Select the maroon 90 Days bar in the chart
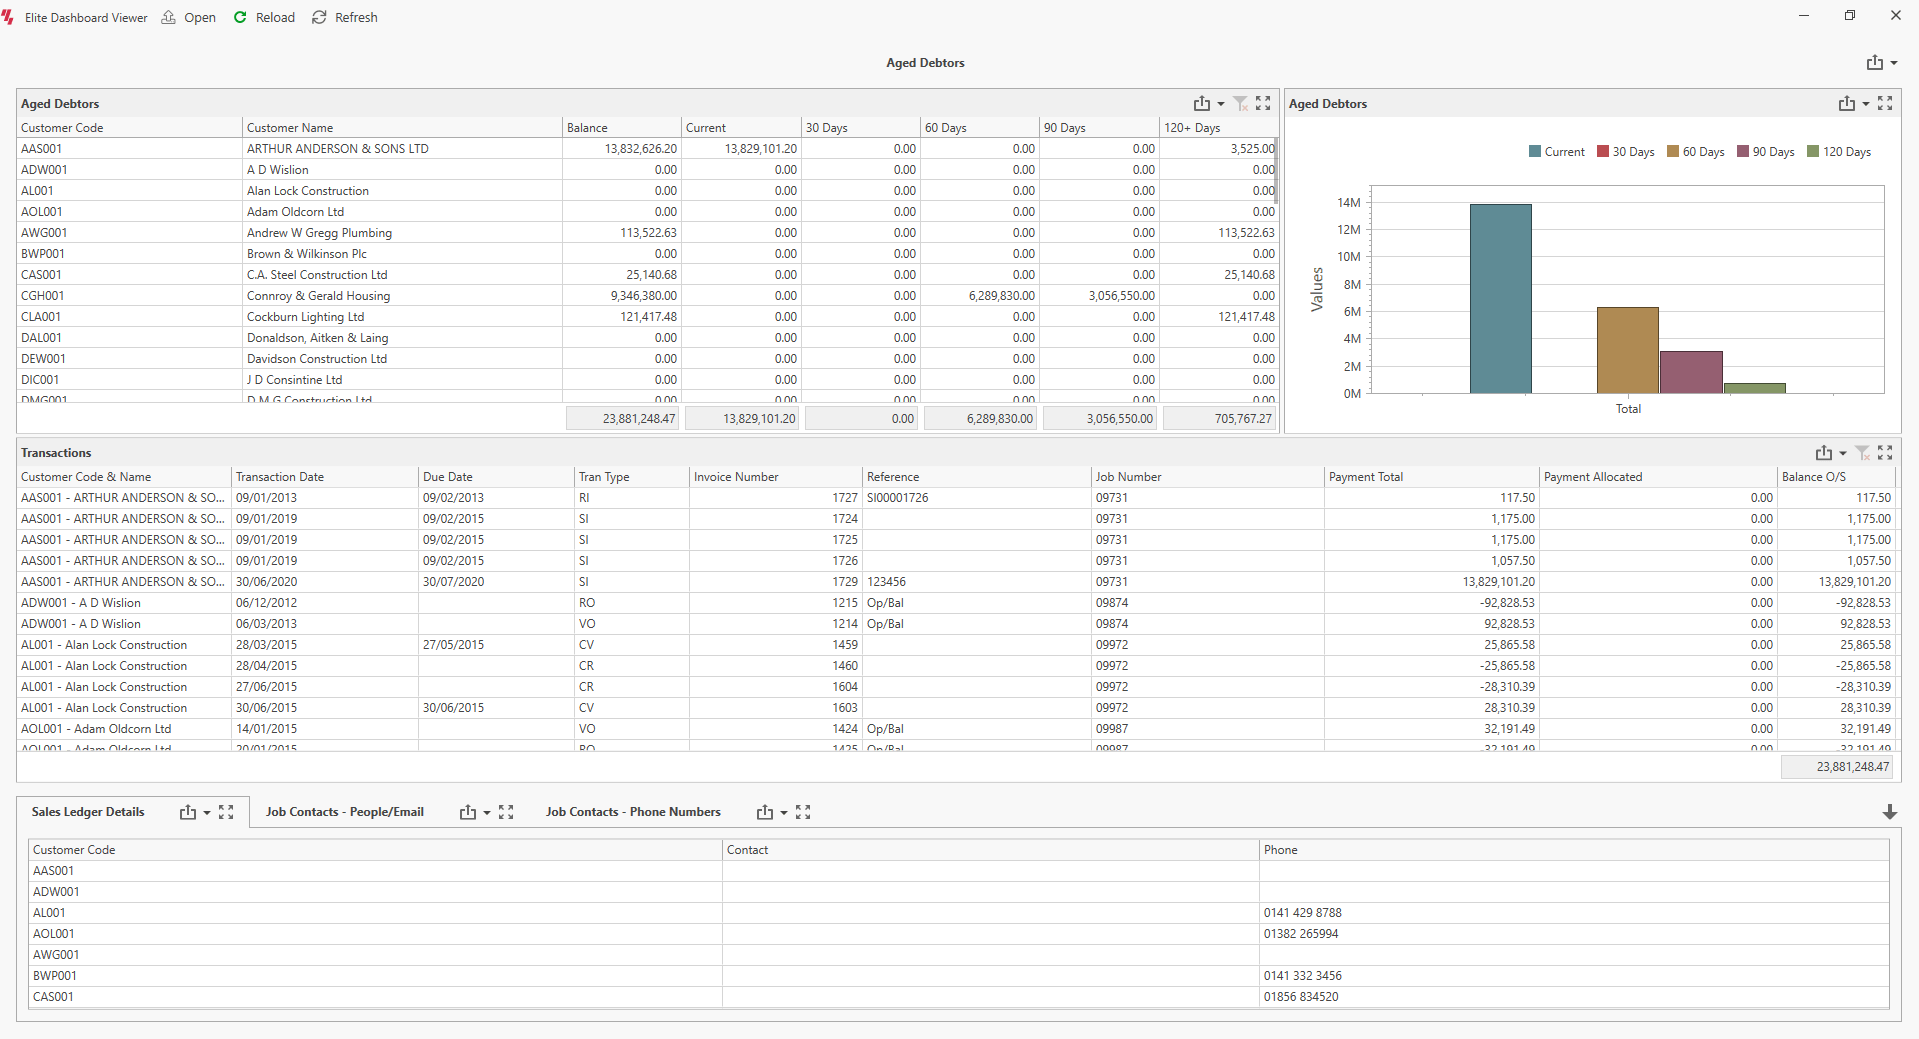 pyautogui.click(x=1691, y=372)
